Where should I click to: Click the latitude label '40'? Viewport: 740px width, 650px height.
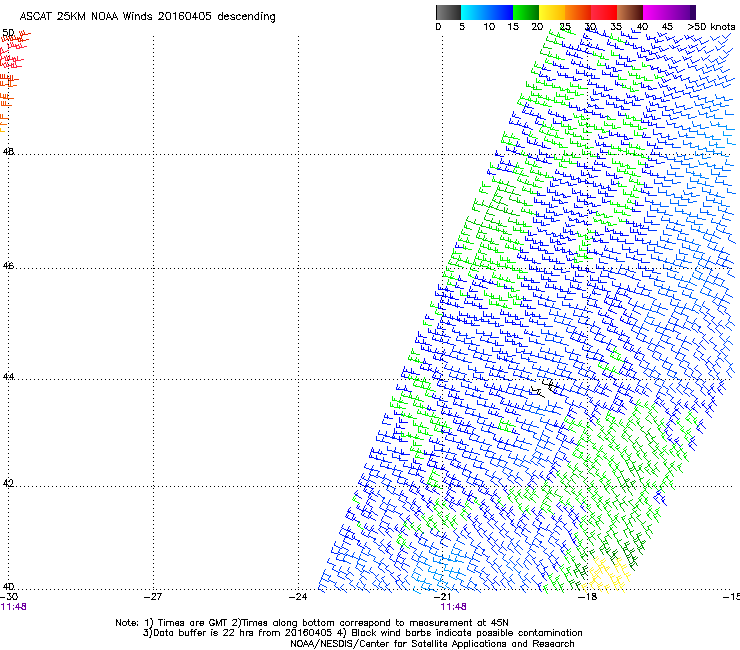point(8,586)
